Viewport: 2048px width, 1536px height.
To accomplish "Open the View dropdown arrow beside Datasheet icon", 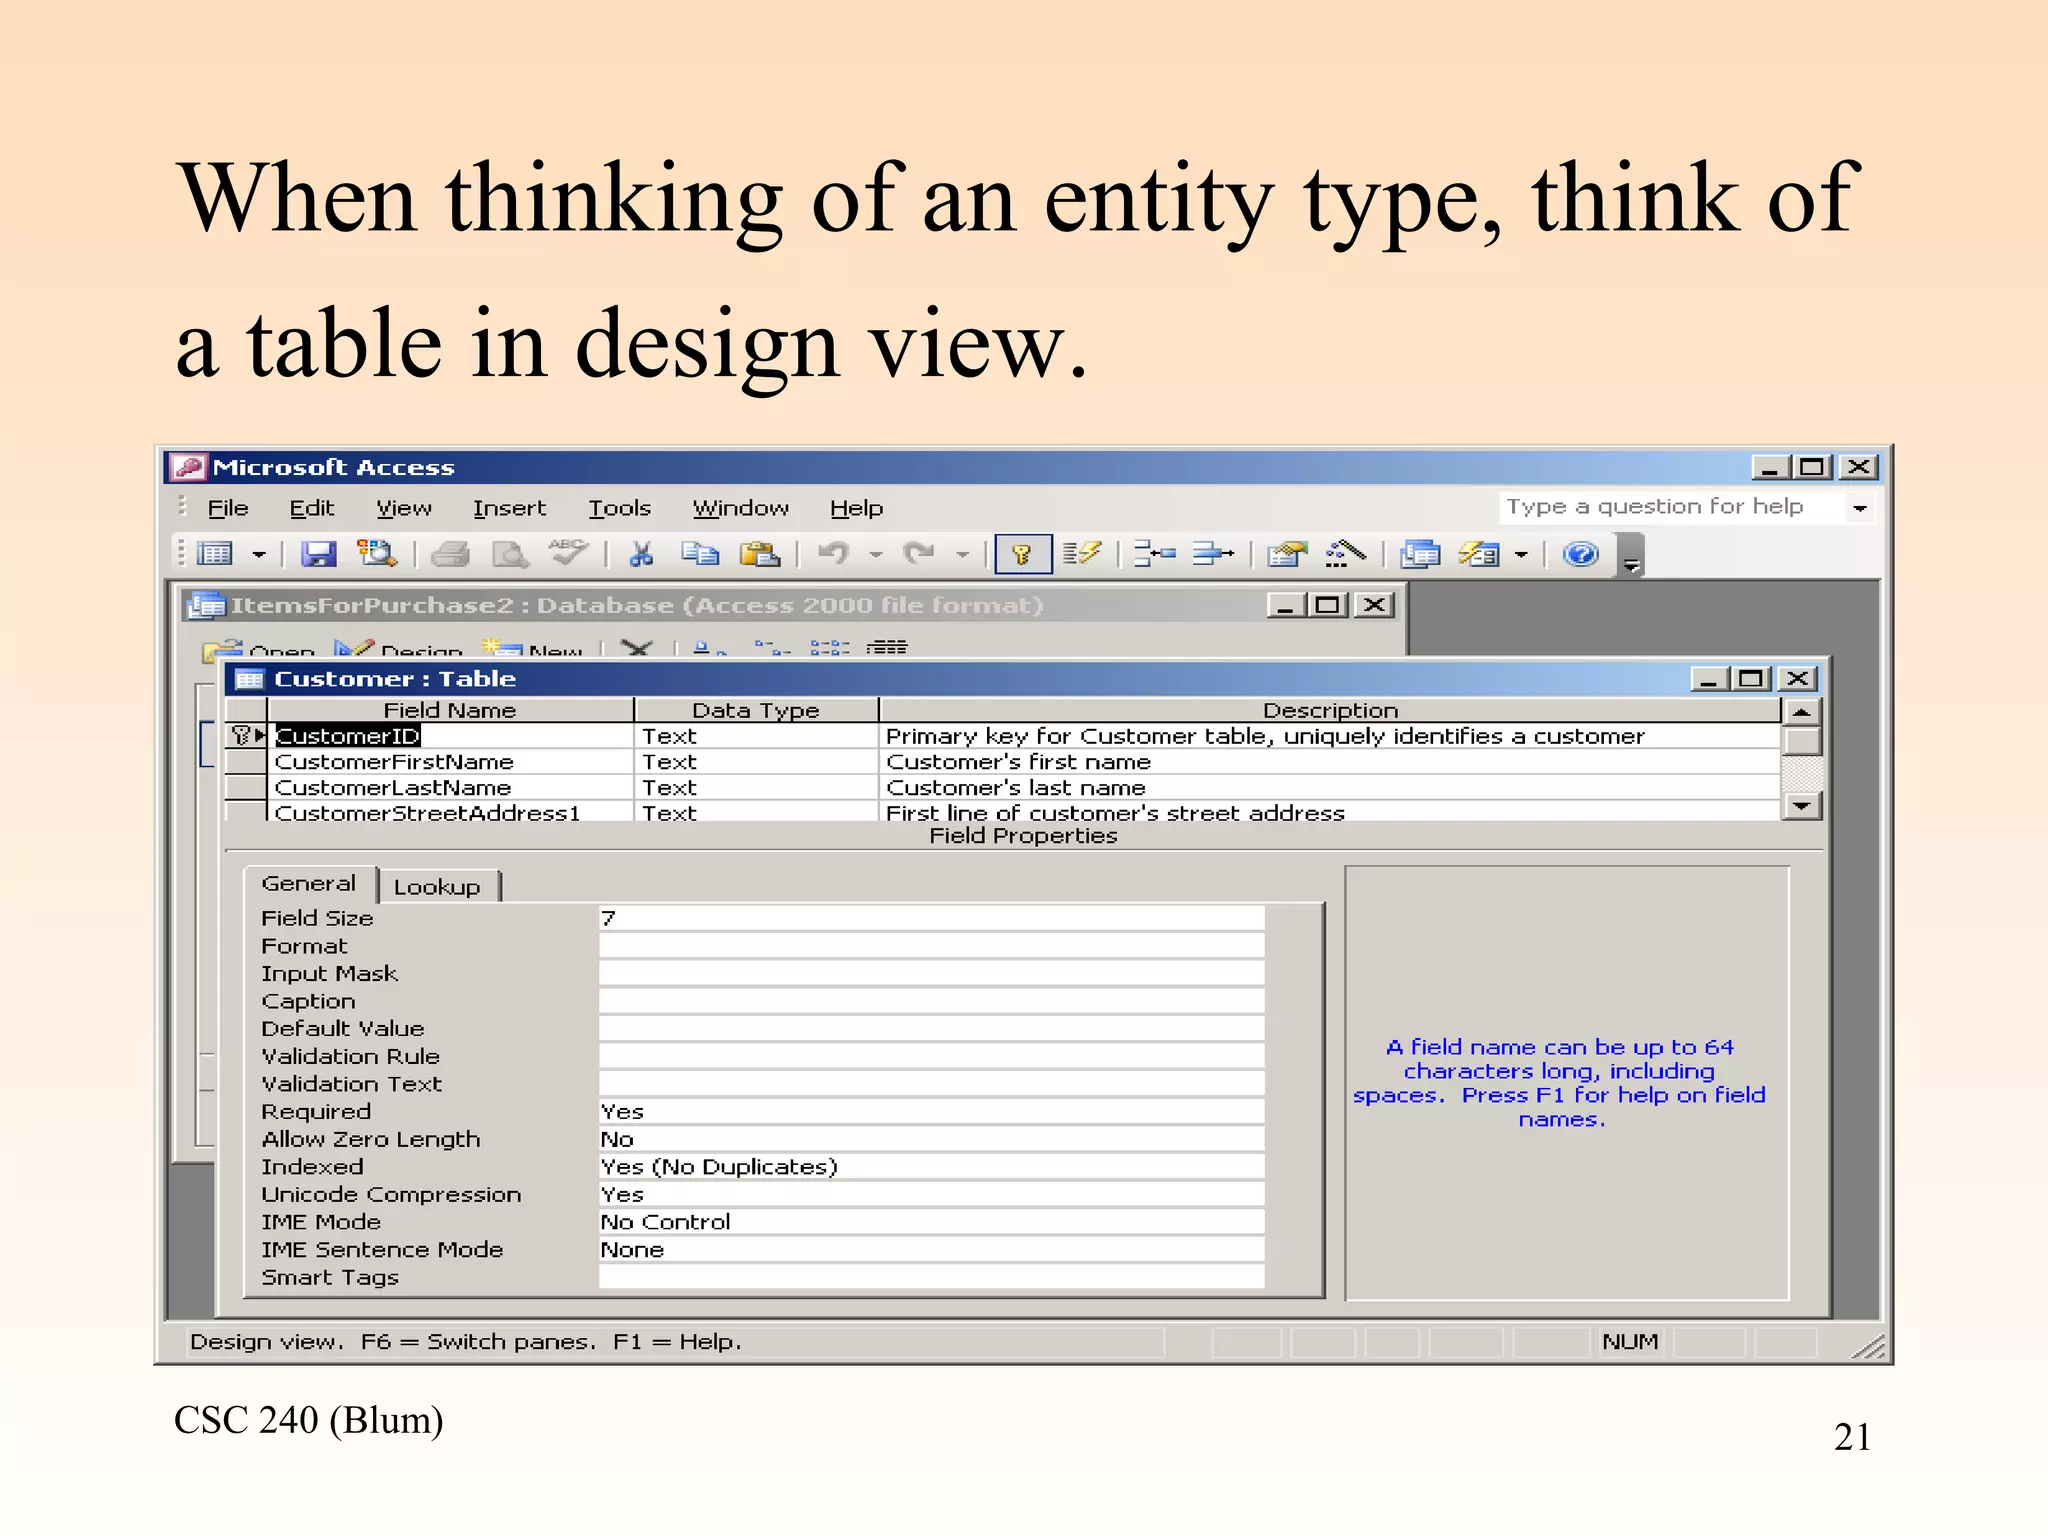I will (x=258, y=554).
